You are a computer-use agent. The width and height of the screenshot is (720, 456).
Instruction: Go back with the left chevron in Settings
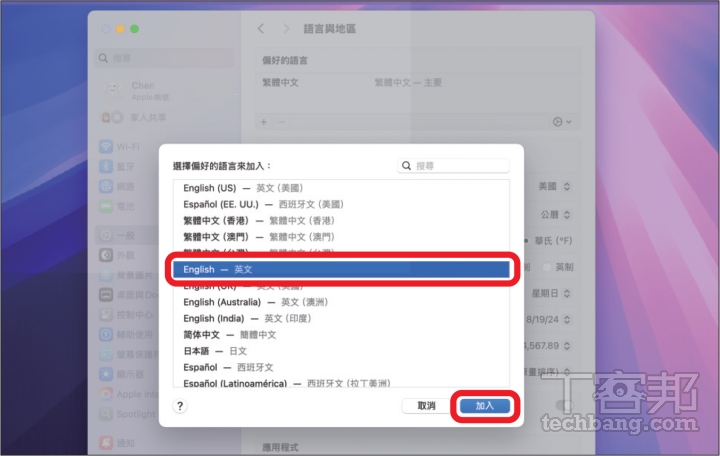click(x=261, y=29)
